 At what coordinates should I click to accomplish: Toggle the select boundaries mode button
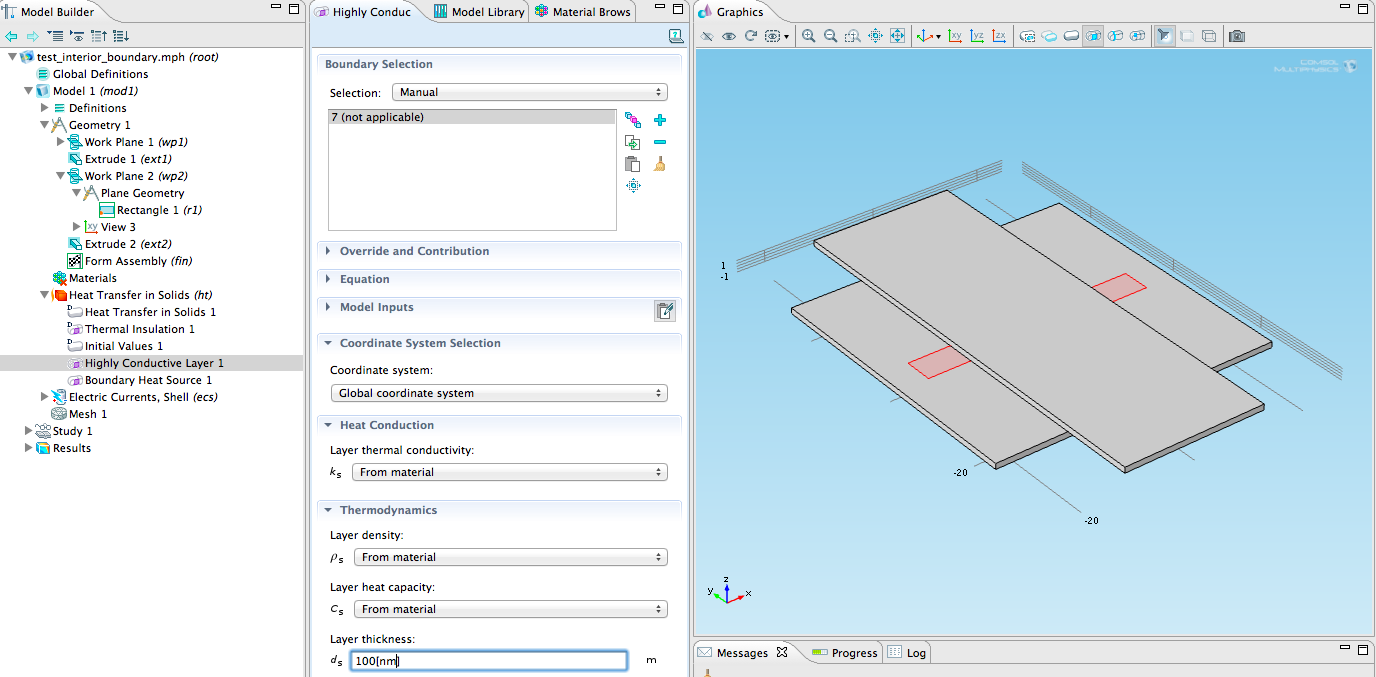(x=1093, y=36)
